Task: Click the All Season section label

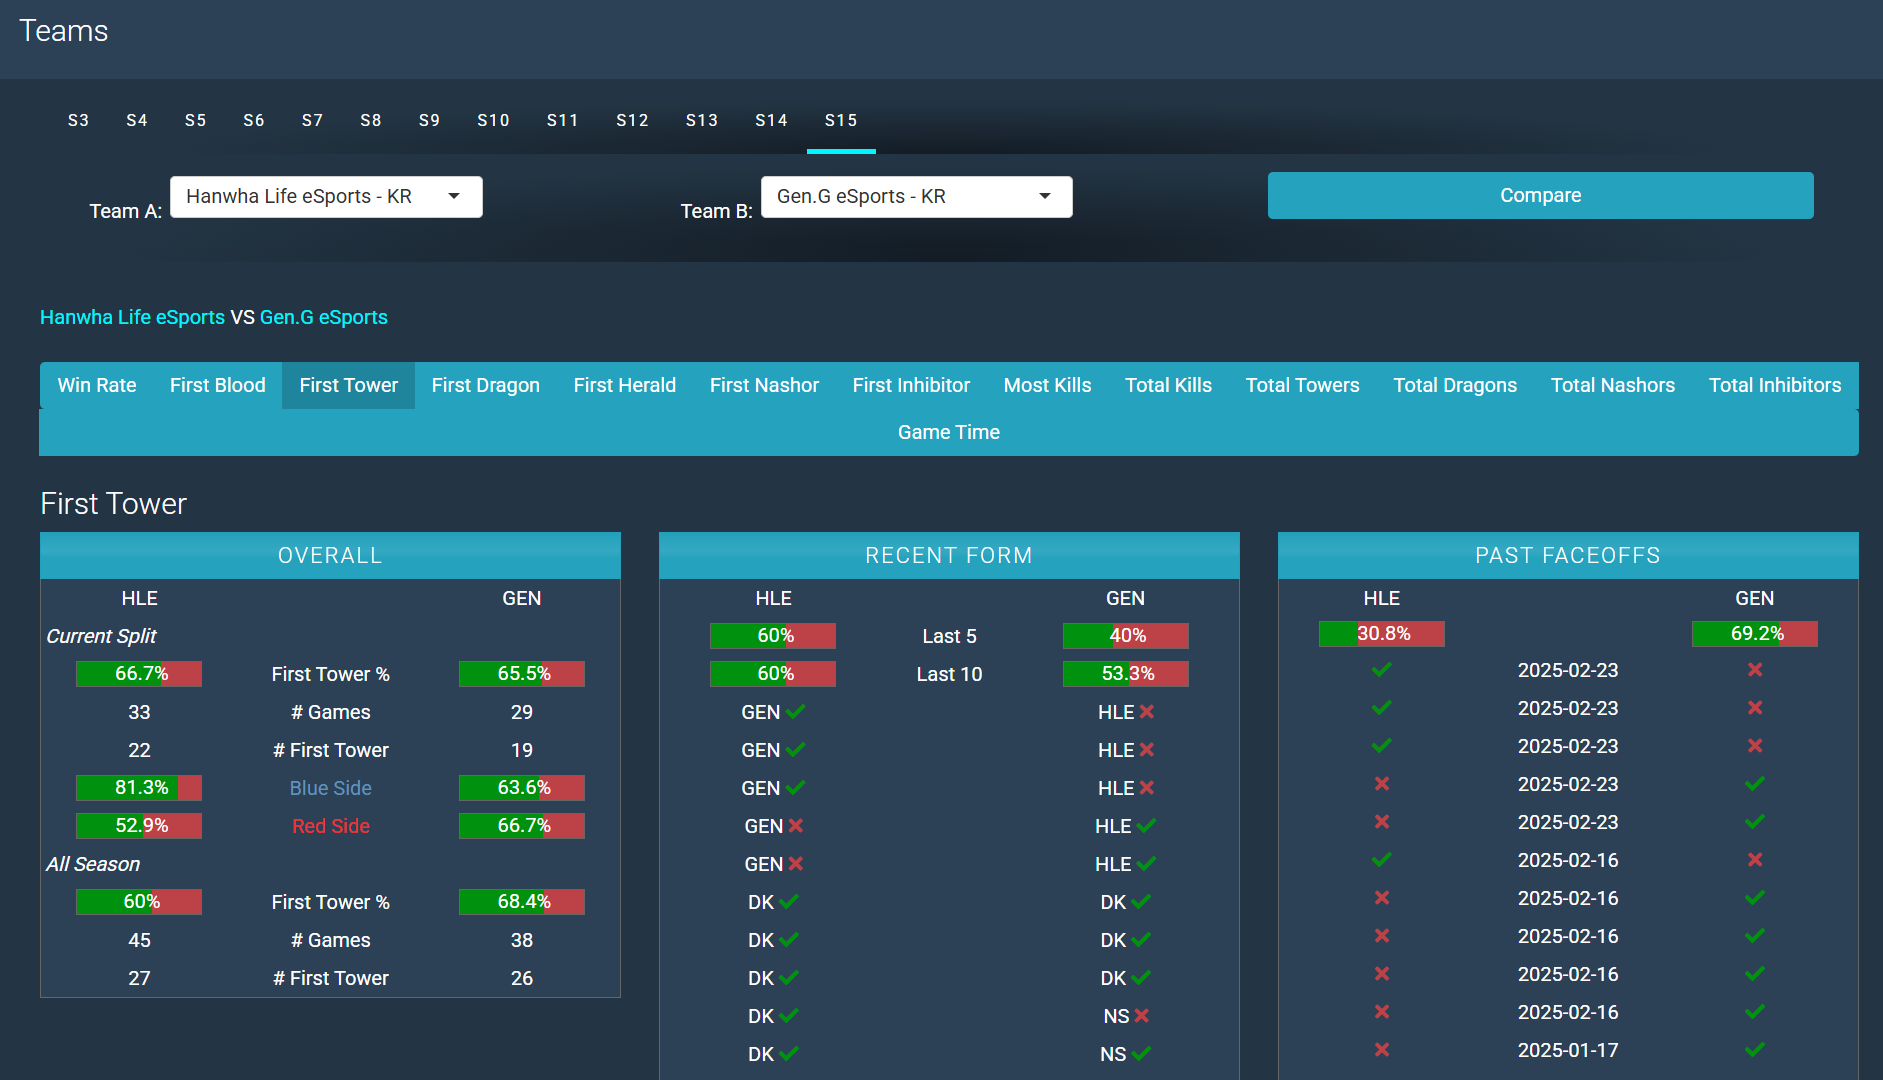Action: (x=93, y=864)
